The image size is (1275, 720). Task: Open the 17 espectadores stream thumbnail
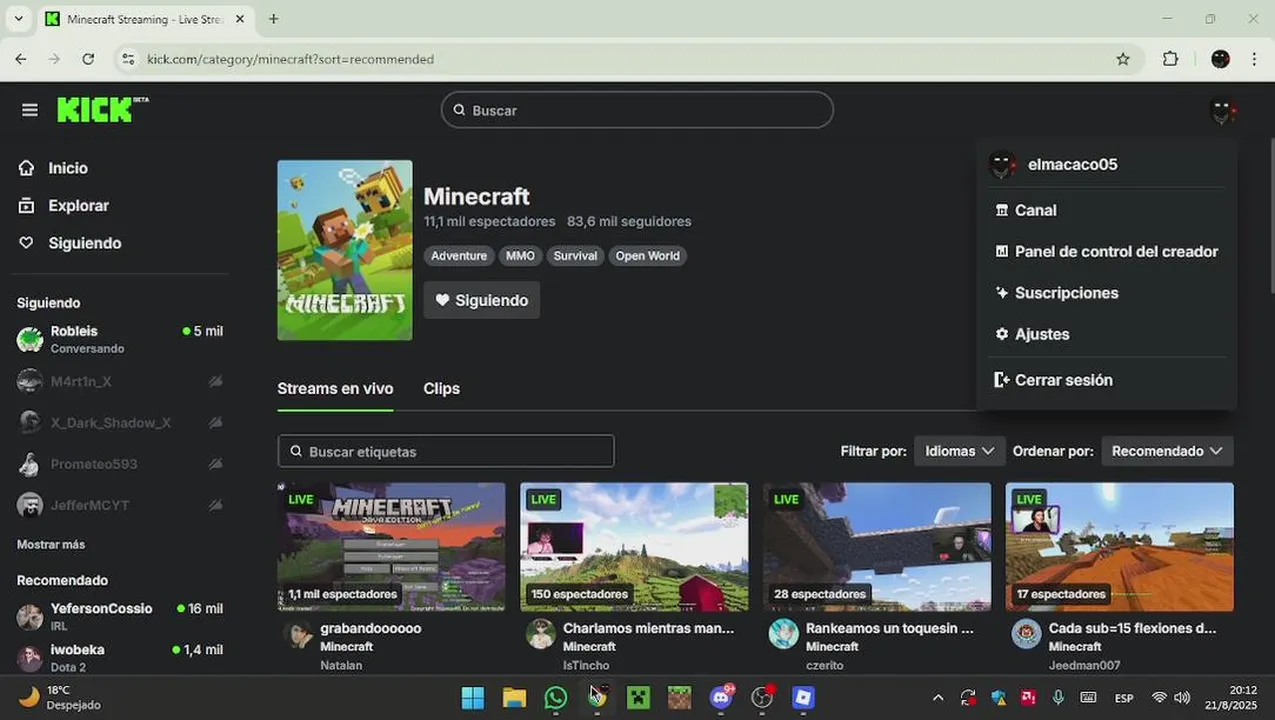[x=1120, y=547]
